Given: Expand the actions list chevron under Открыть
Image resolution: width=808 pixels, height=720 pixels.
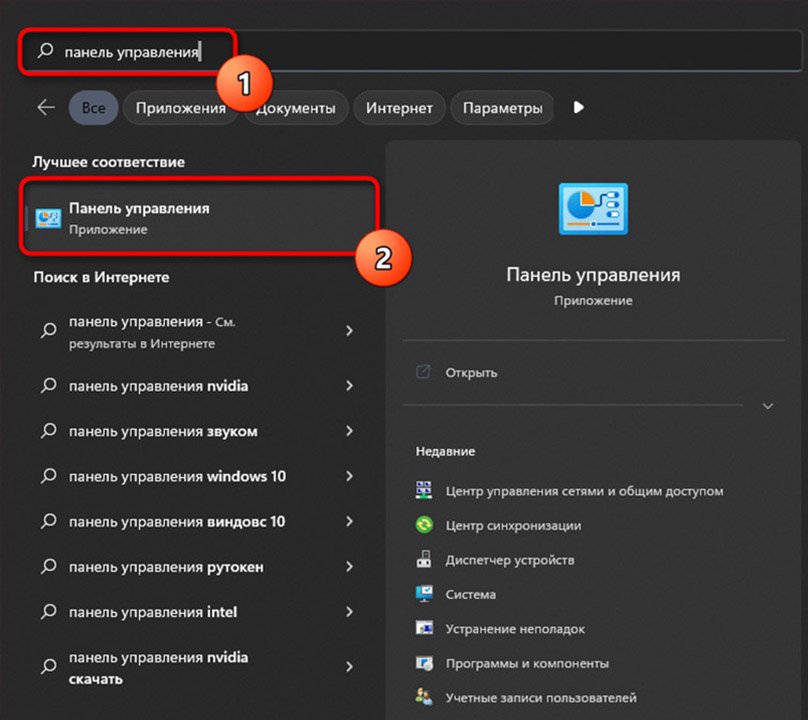Looking at the screenshot, I should (x=768, y=406).
